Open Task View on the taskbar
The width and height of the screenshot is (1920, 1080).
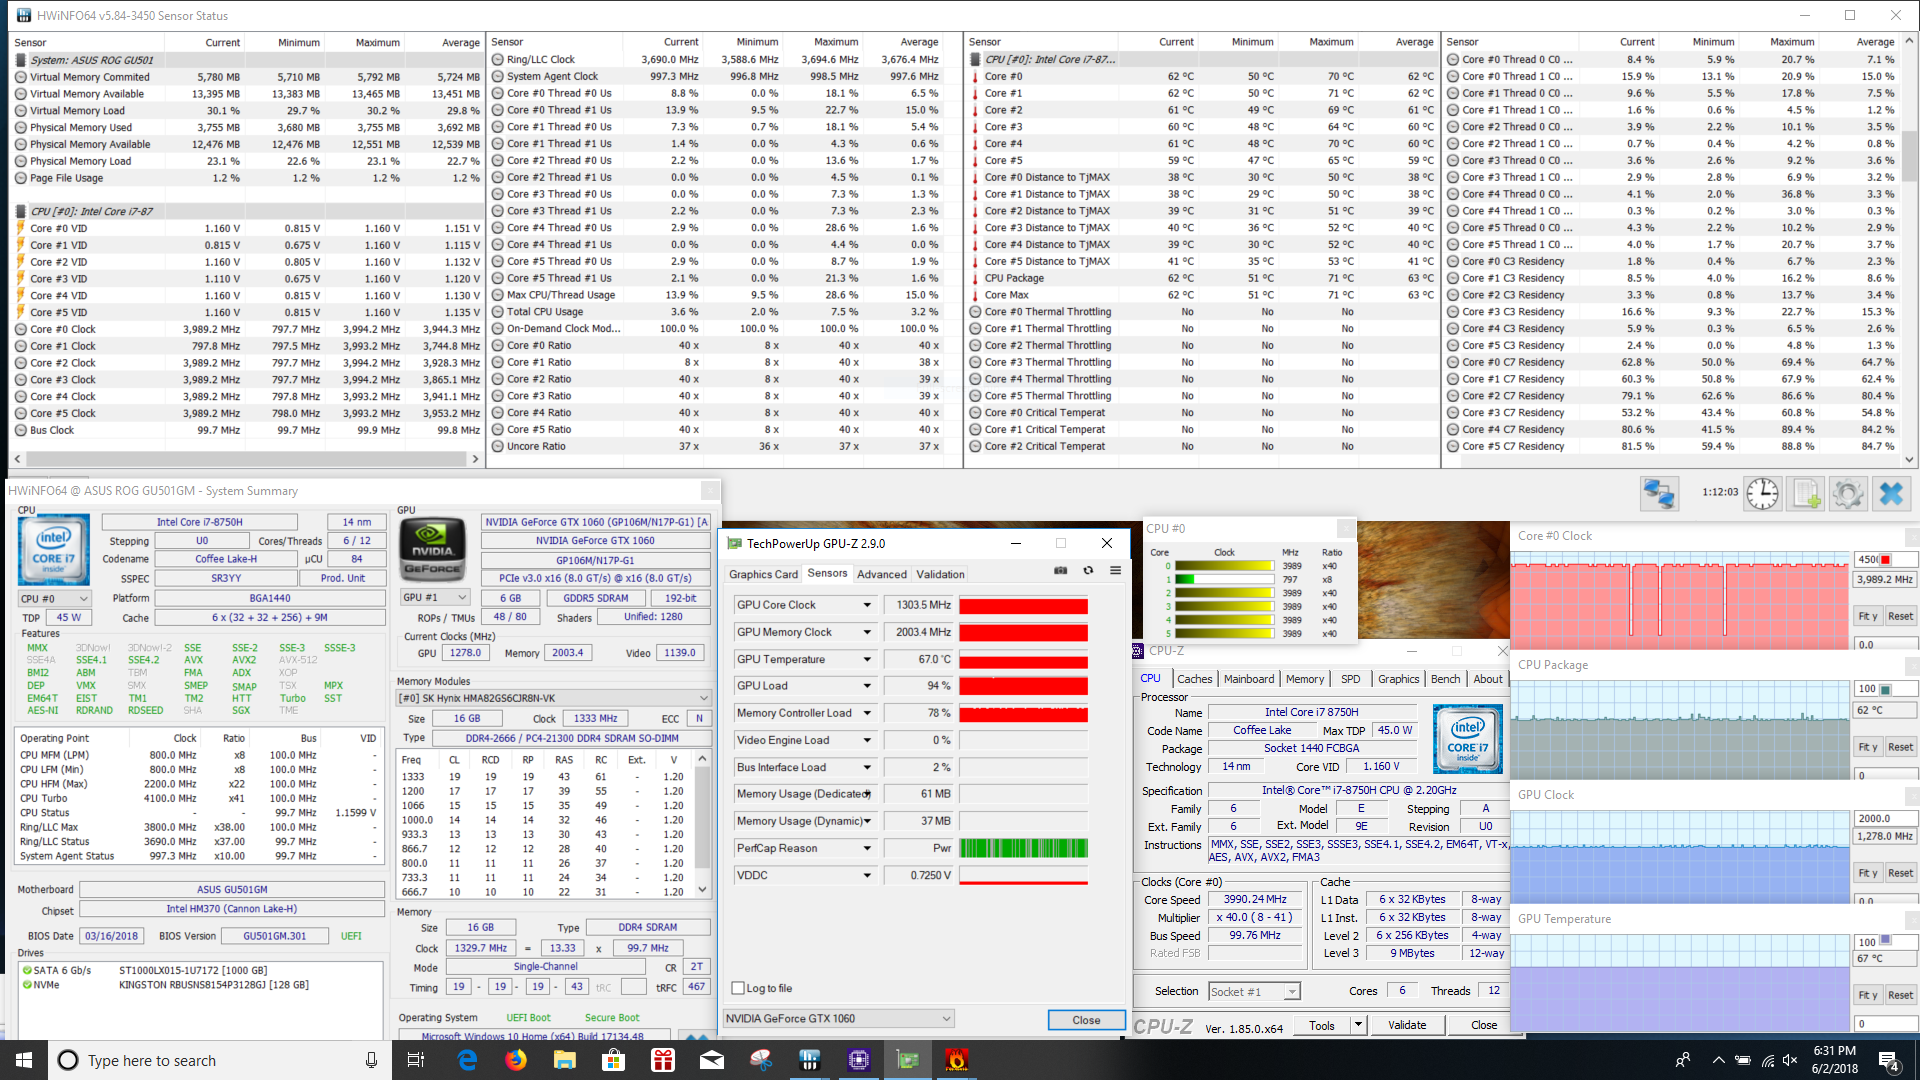tap(416, 1060)
